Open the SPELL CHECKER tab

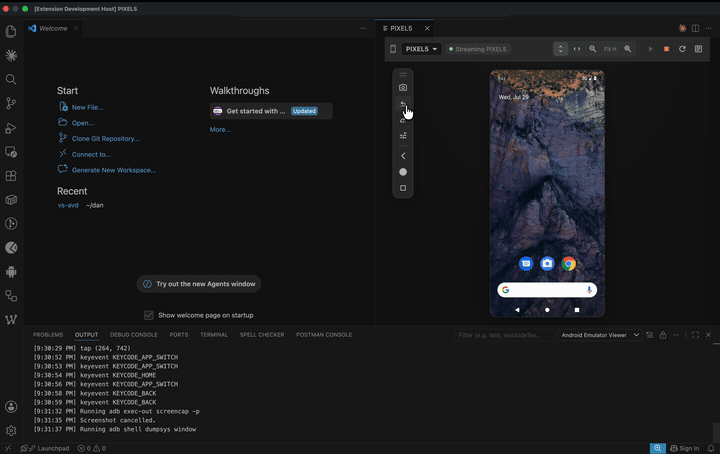262,335
